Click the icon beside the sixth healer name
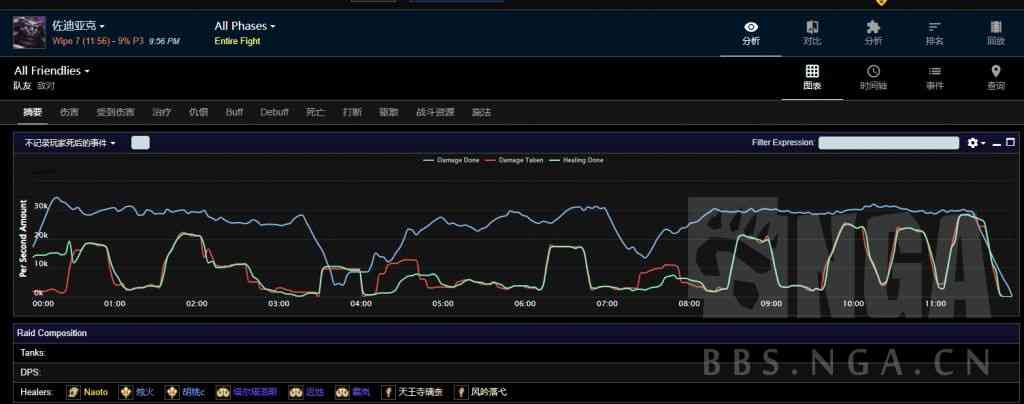Viewport: 1024px width, 404px height. point(342,392)
